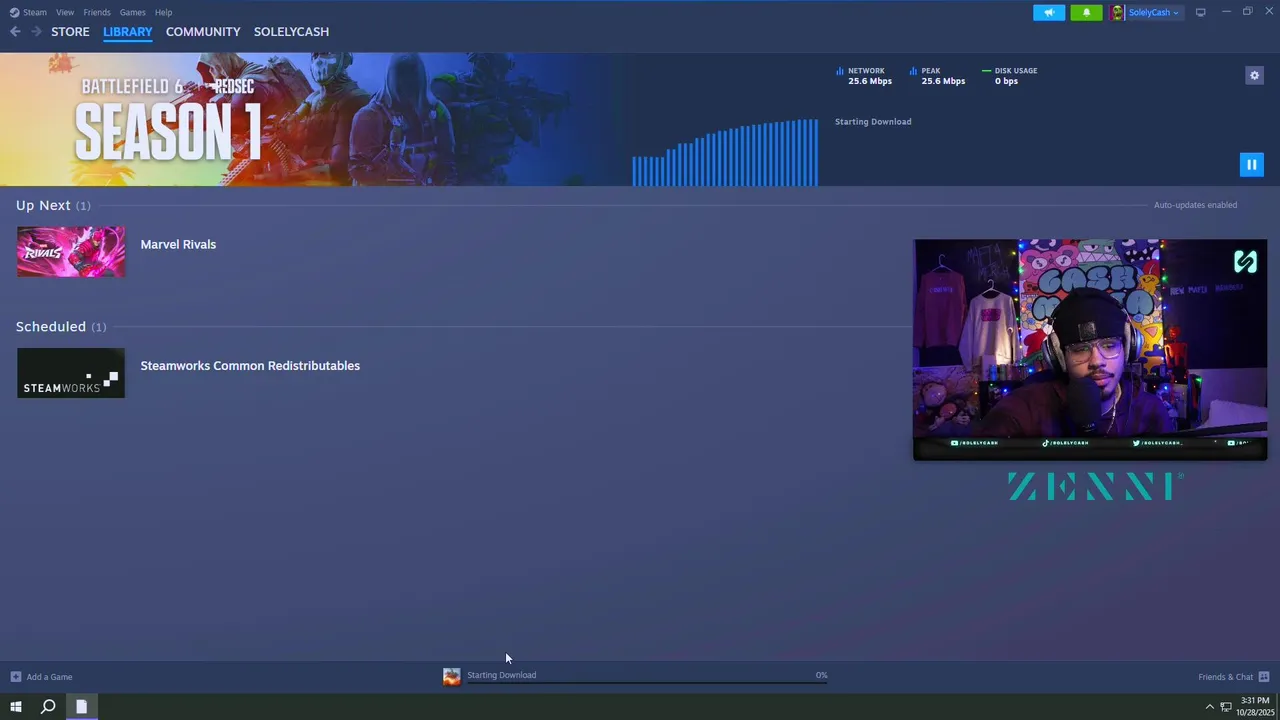
Task: Open the announcements megaphone button
Action: [1049, 12]
